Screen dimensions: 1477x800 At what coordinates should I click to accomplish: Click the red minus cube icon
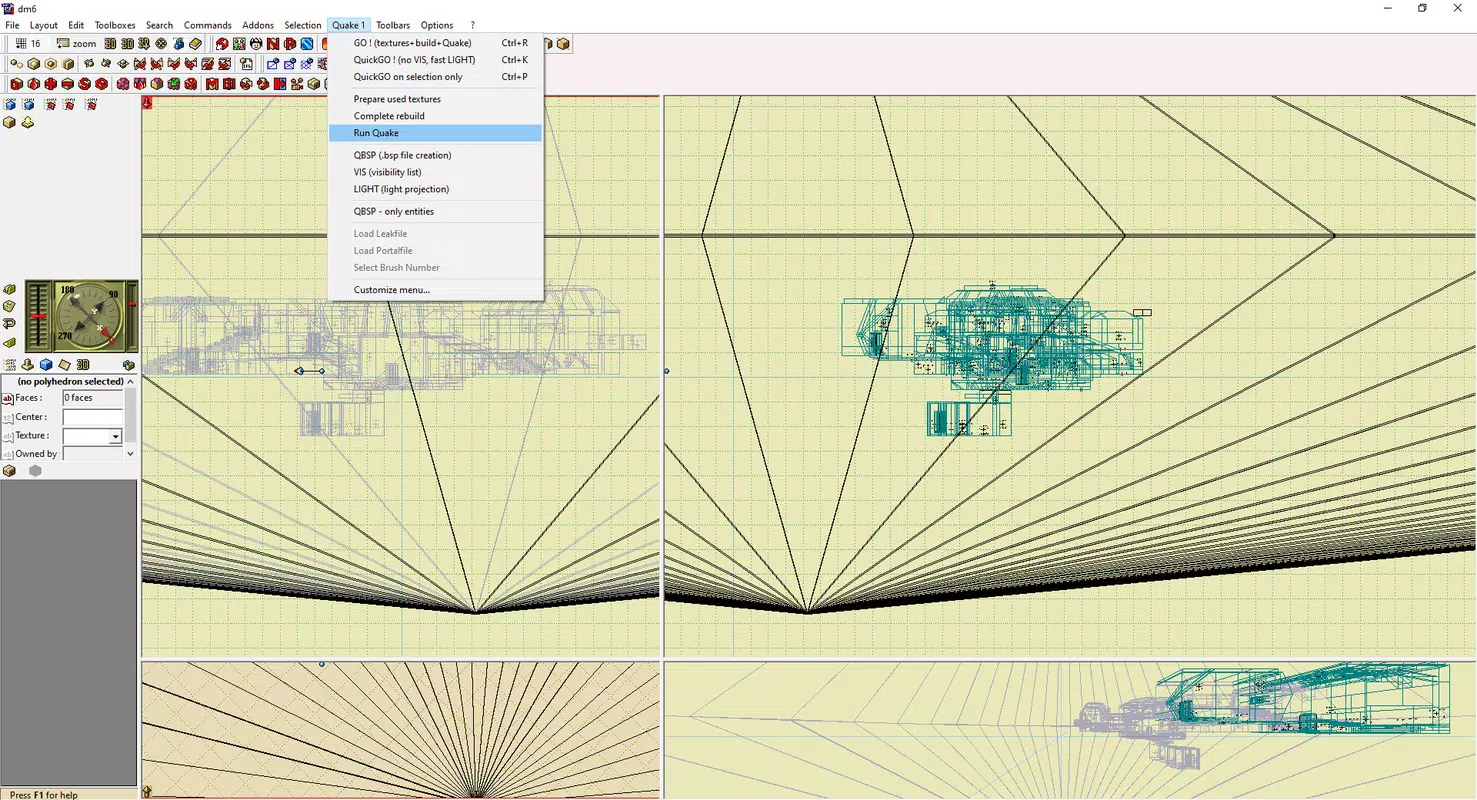[68, 84]
